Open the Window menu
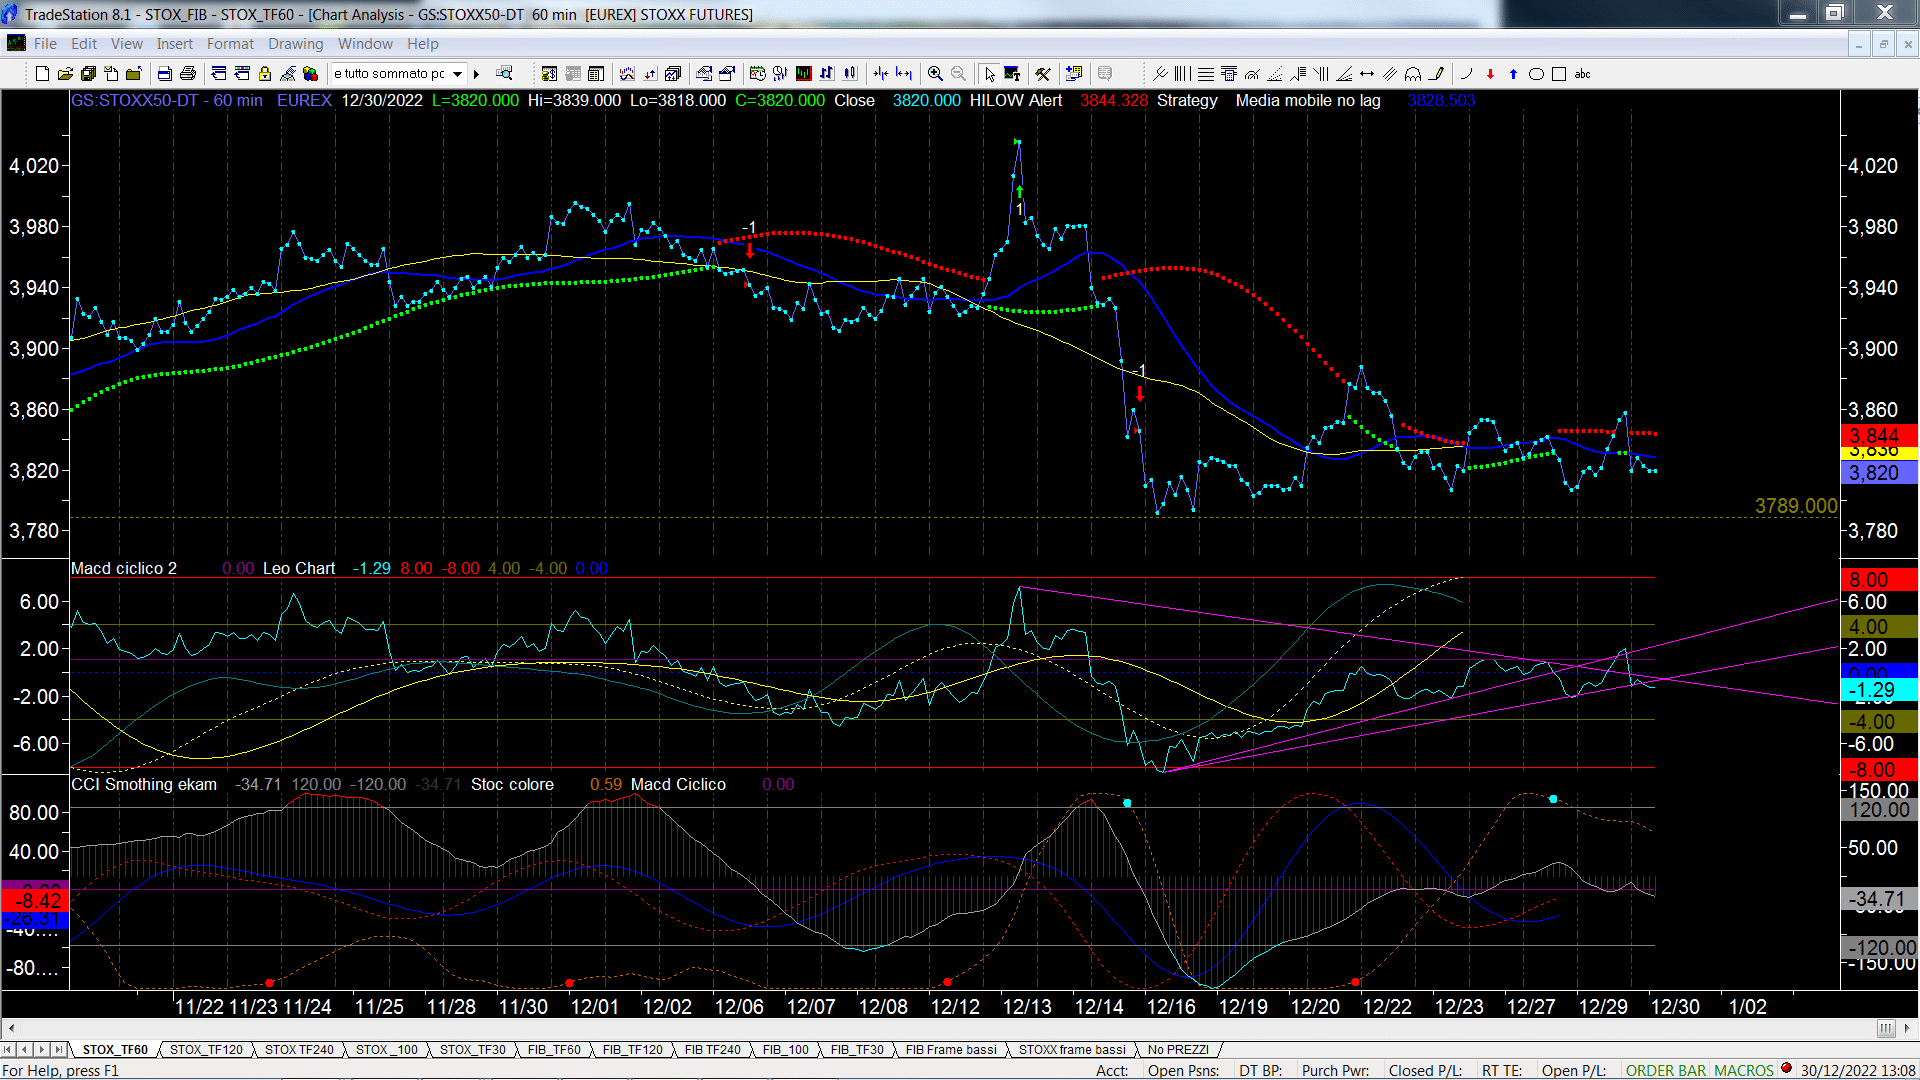This screenshot has width=1920, height=1080. pyautogui.click(x=365, y=44)
